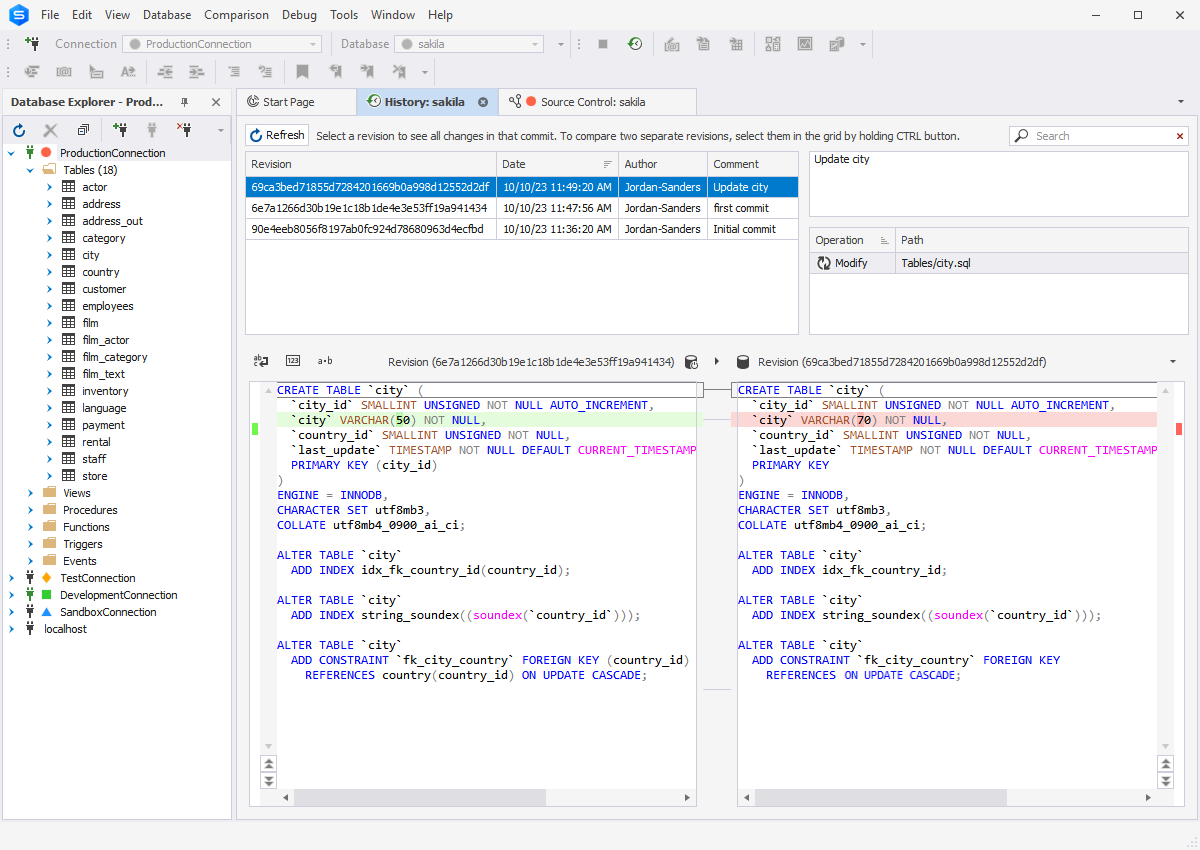The width and height of the screenshot is (1200, 850).
Task: Open the Connection dropdown showing ProductionConnection
Action: (x=222, y=44)
